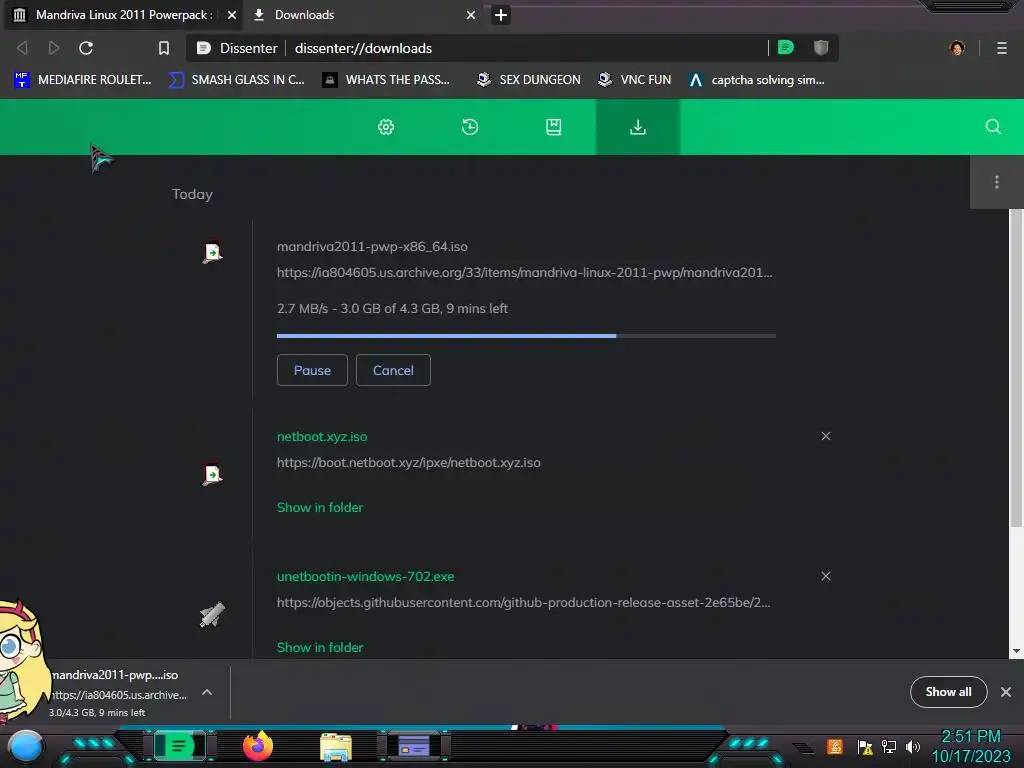Open File Explorer from the taskbar
The width and height of the screenshot is (1024, 768).
click(336, 747)
